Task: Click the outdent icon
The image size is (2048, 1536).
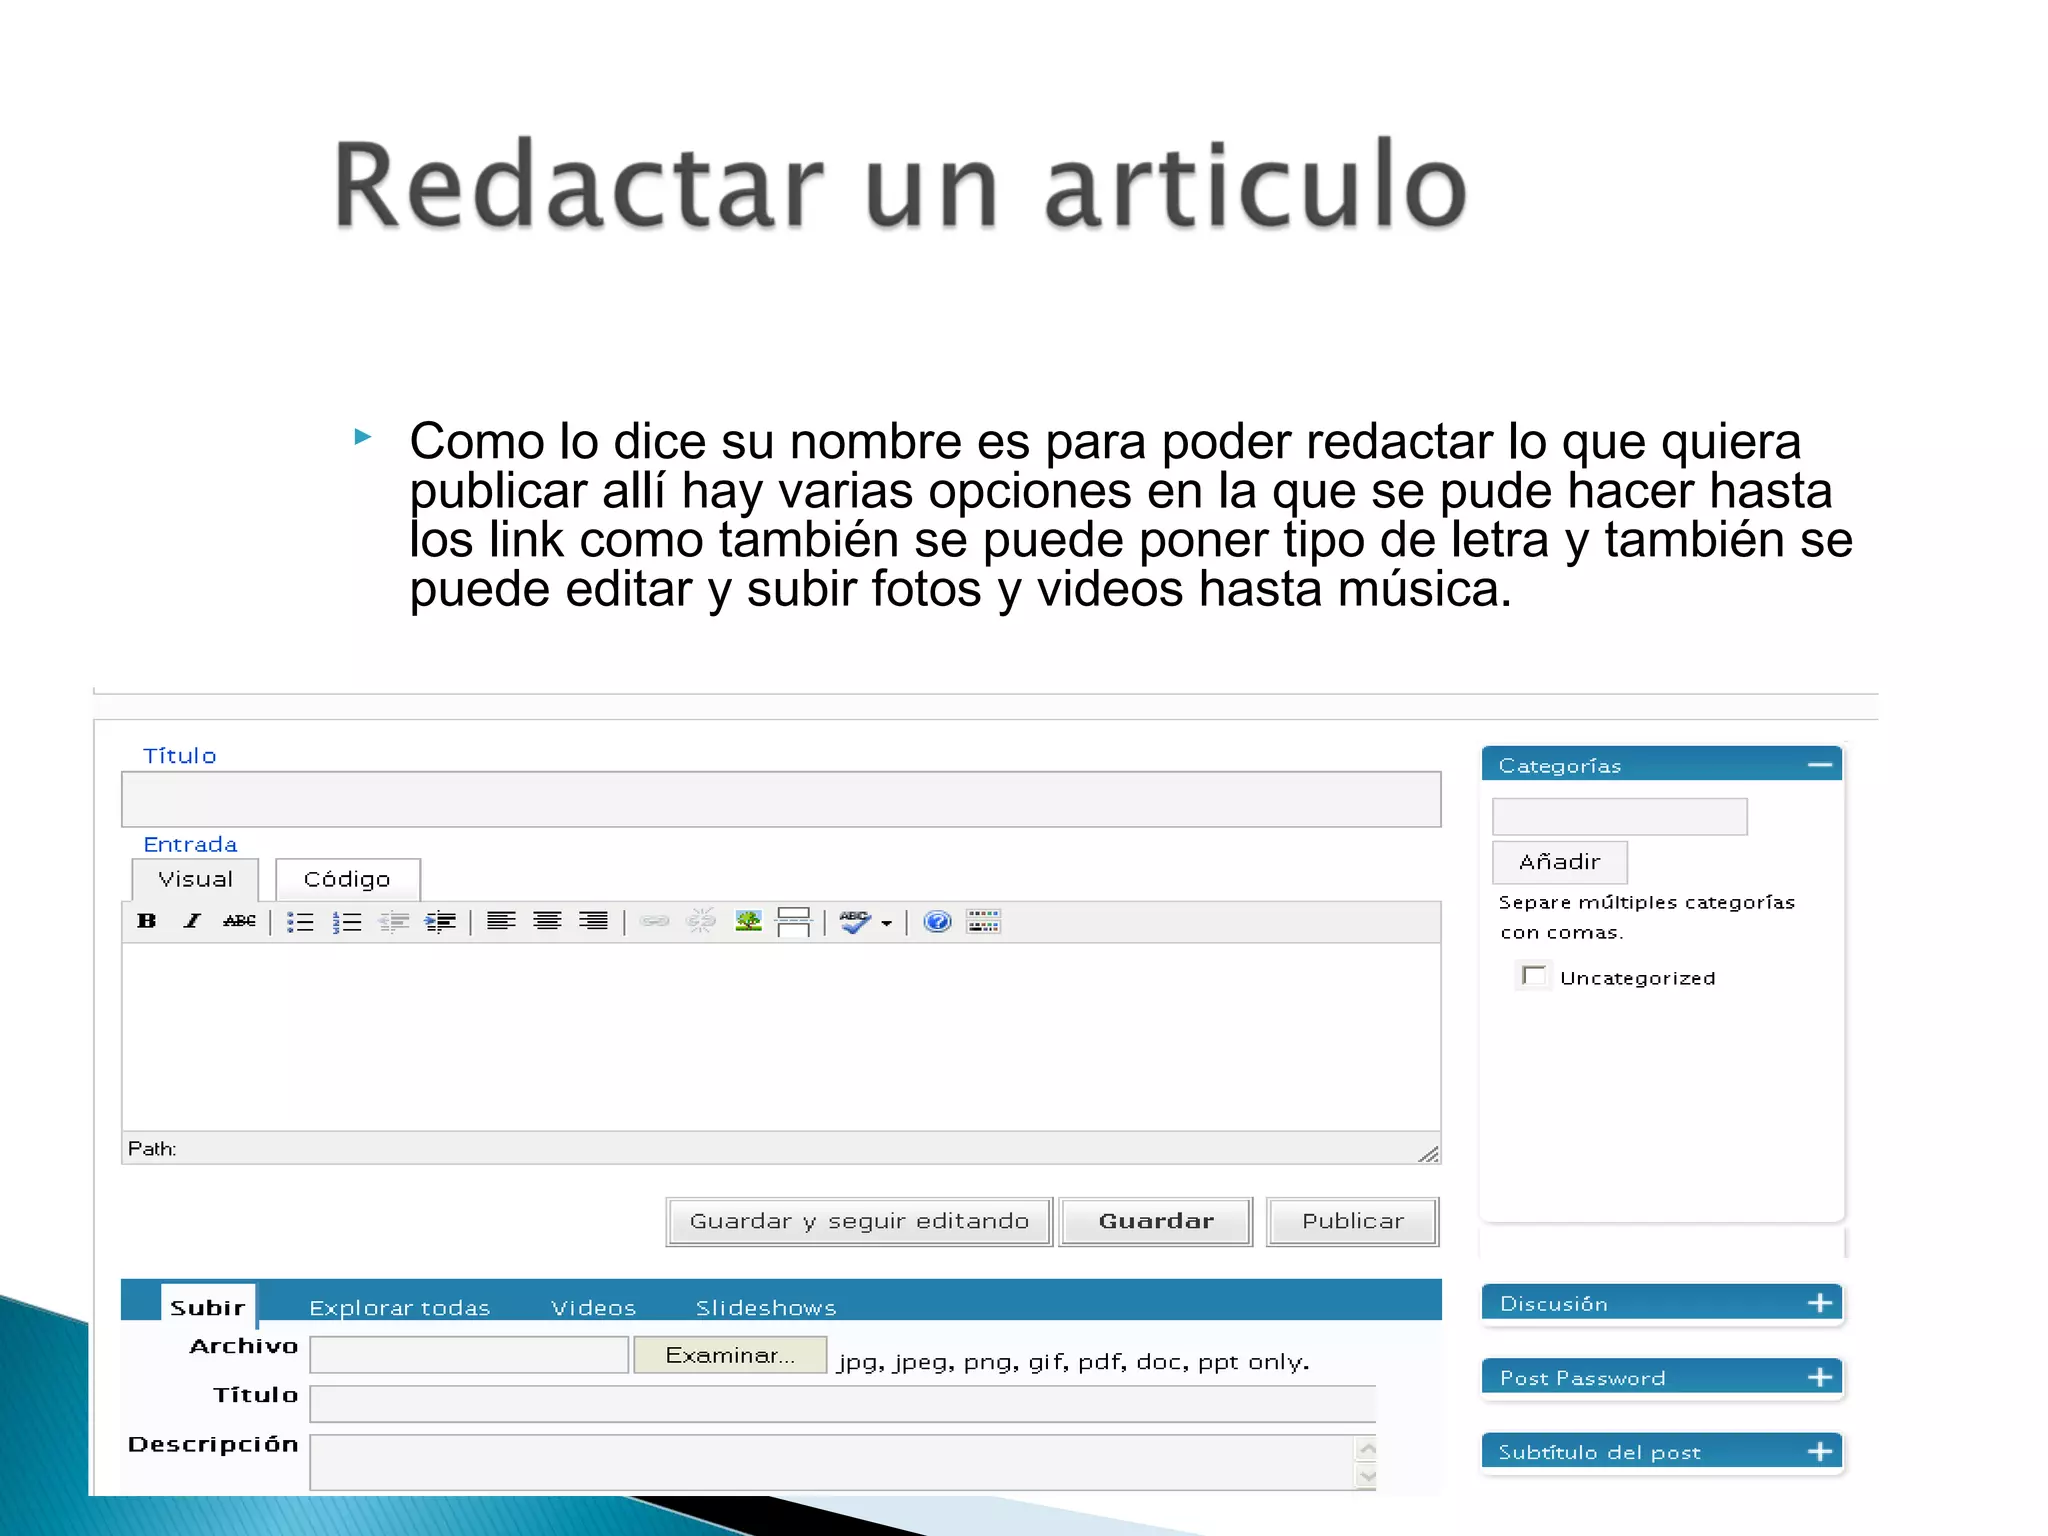Action: point(394,922)
